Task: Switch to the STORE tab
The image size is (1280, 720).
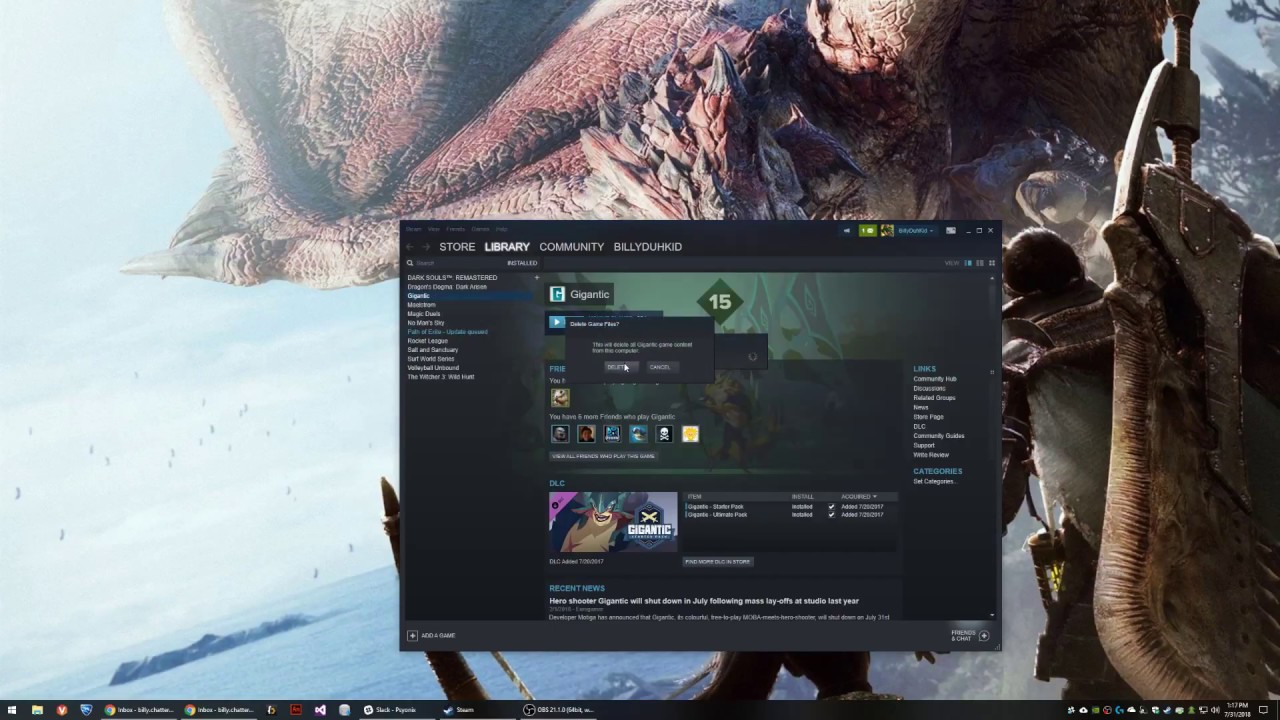Action: (457, 247)
